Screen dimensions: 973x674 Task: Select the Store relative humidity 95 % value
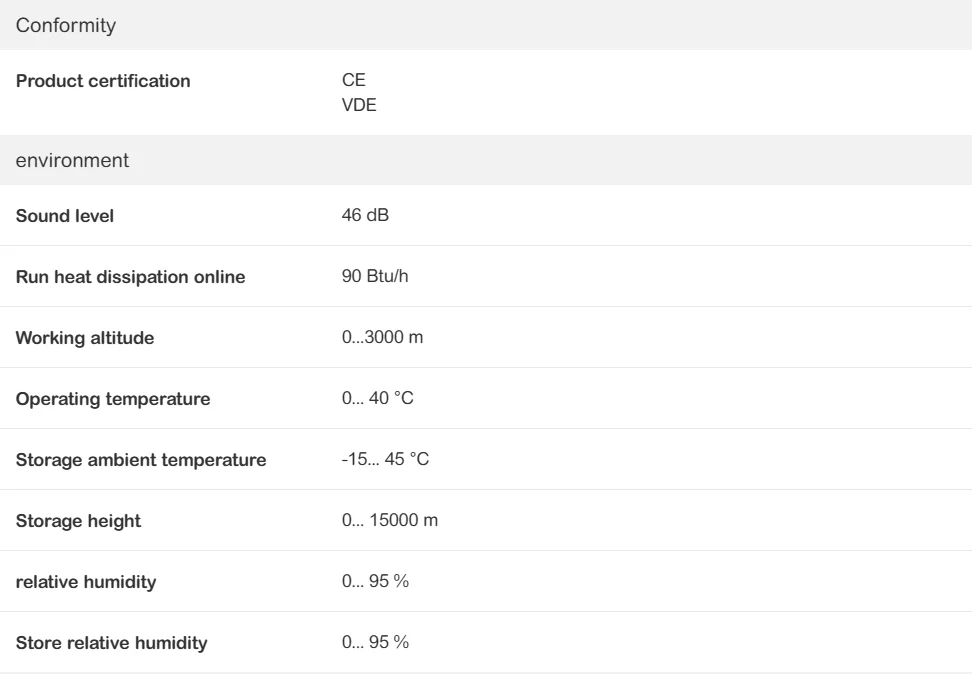[375, 643]
